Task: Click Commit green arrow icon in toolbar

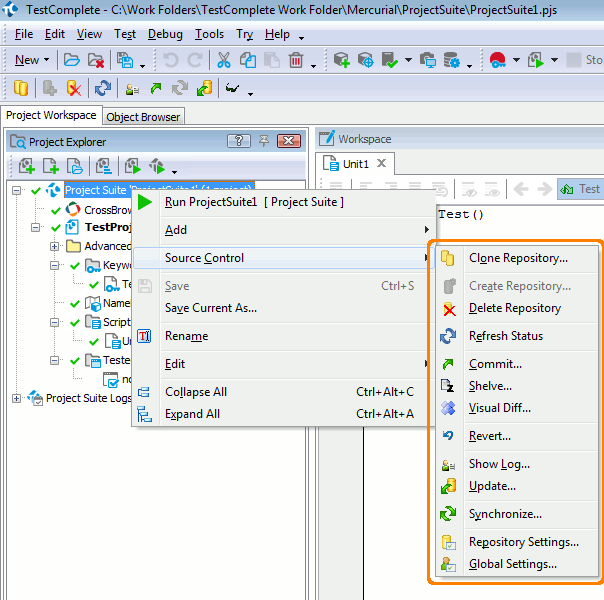Action: [x=156, y=88]
